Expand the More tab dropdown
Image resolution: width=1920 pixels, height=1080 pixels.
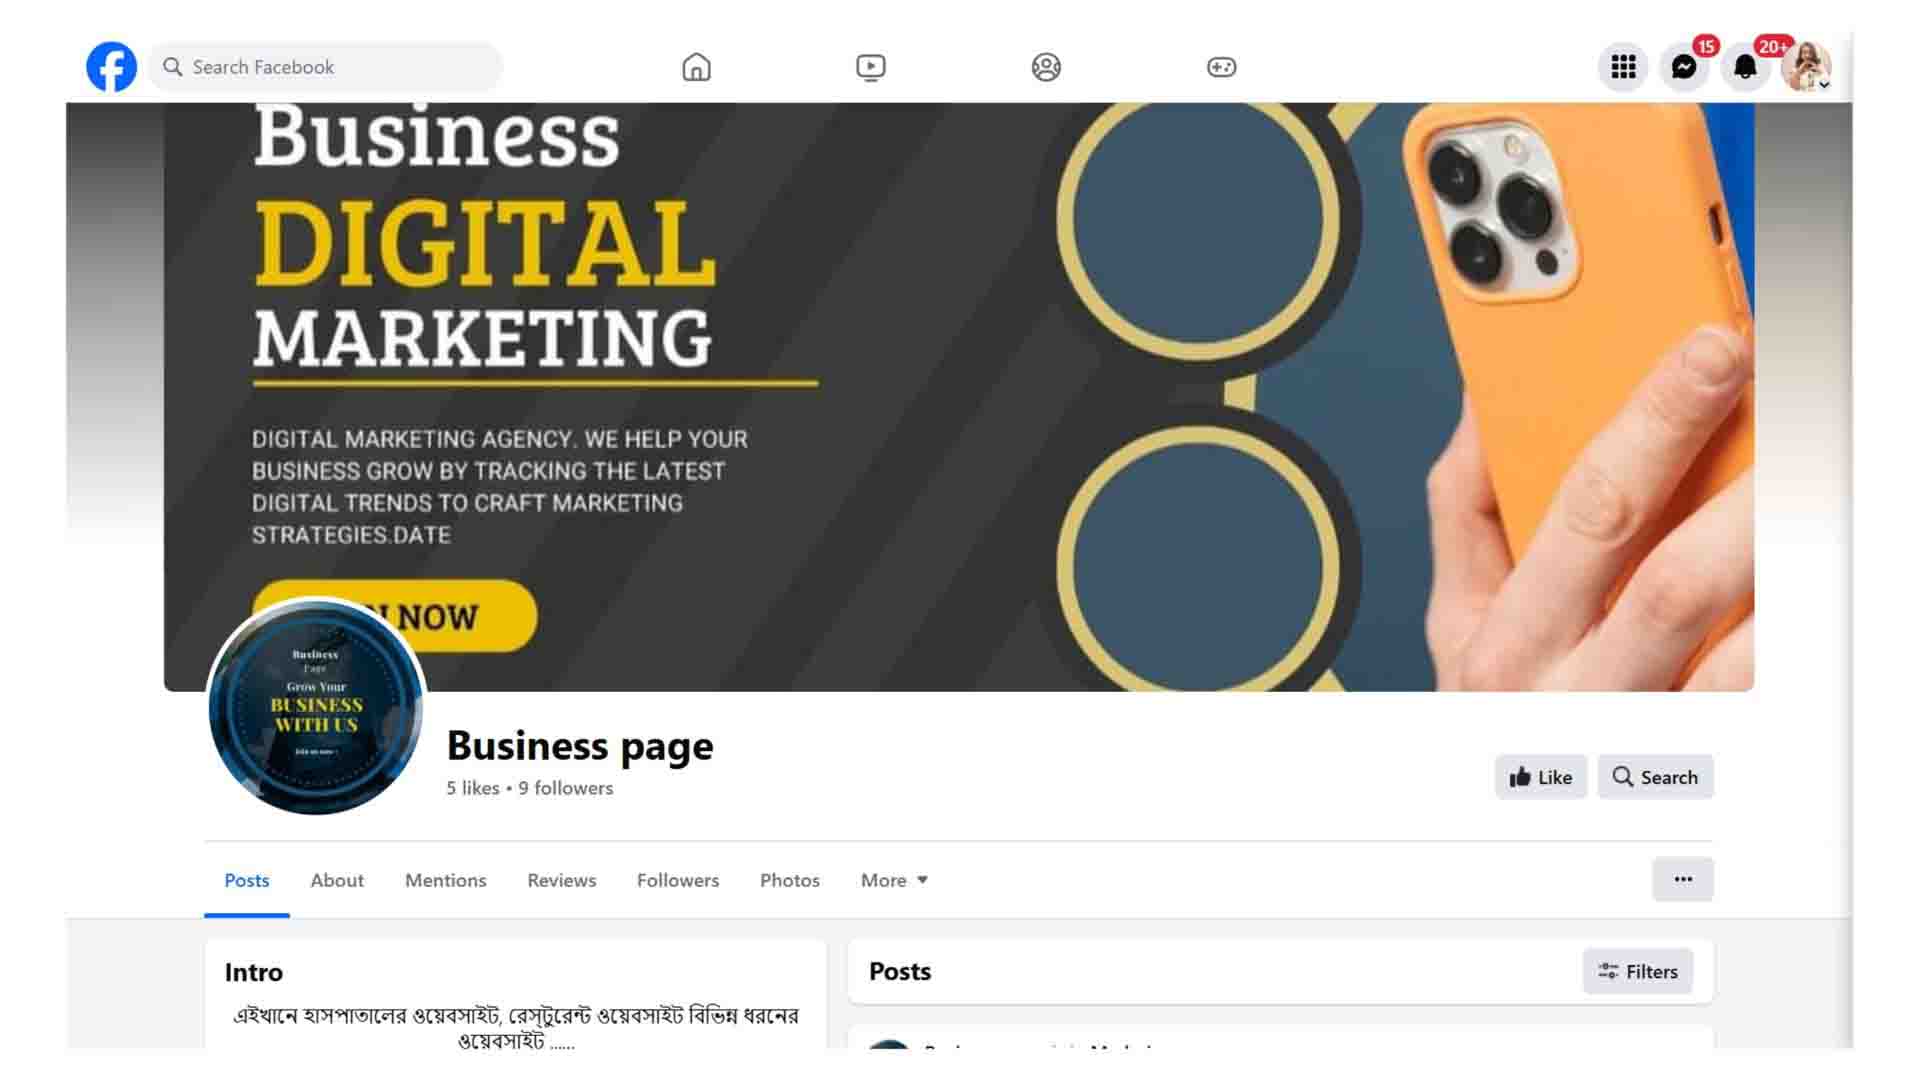894,880
